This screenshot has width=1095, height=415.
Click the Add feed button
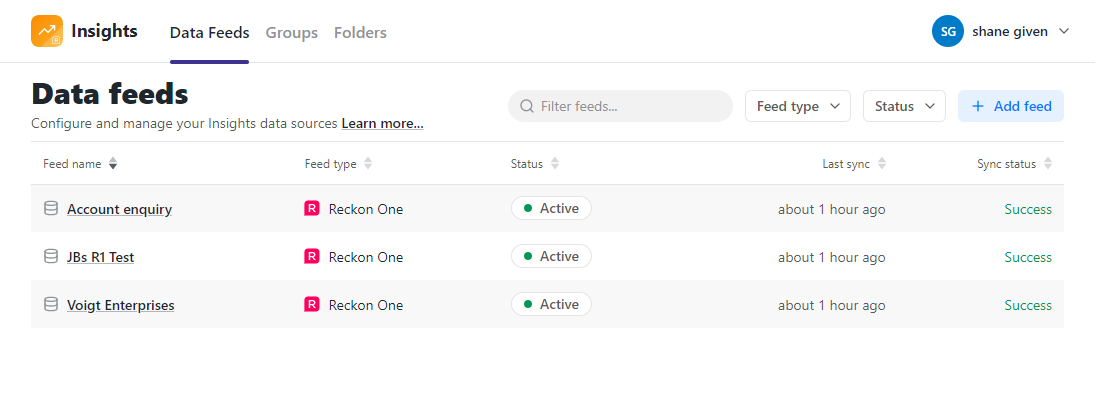1011,106
